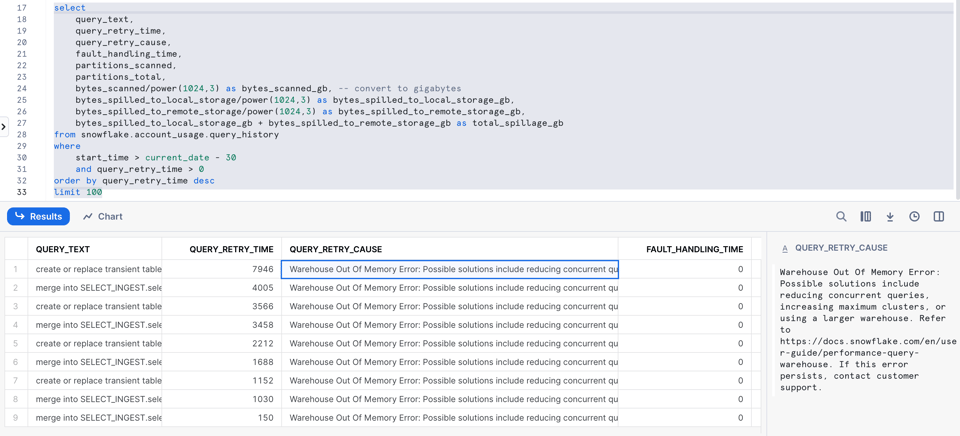This screenshot has height=436, width=960.
Task: Toggle the side details panel icon
Action: click(939, 217)
